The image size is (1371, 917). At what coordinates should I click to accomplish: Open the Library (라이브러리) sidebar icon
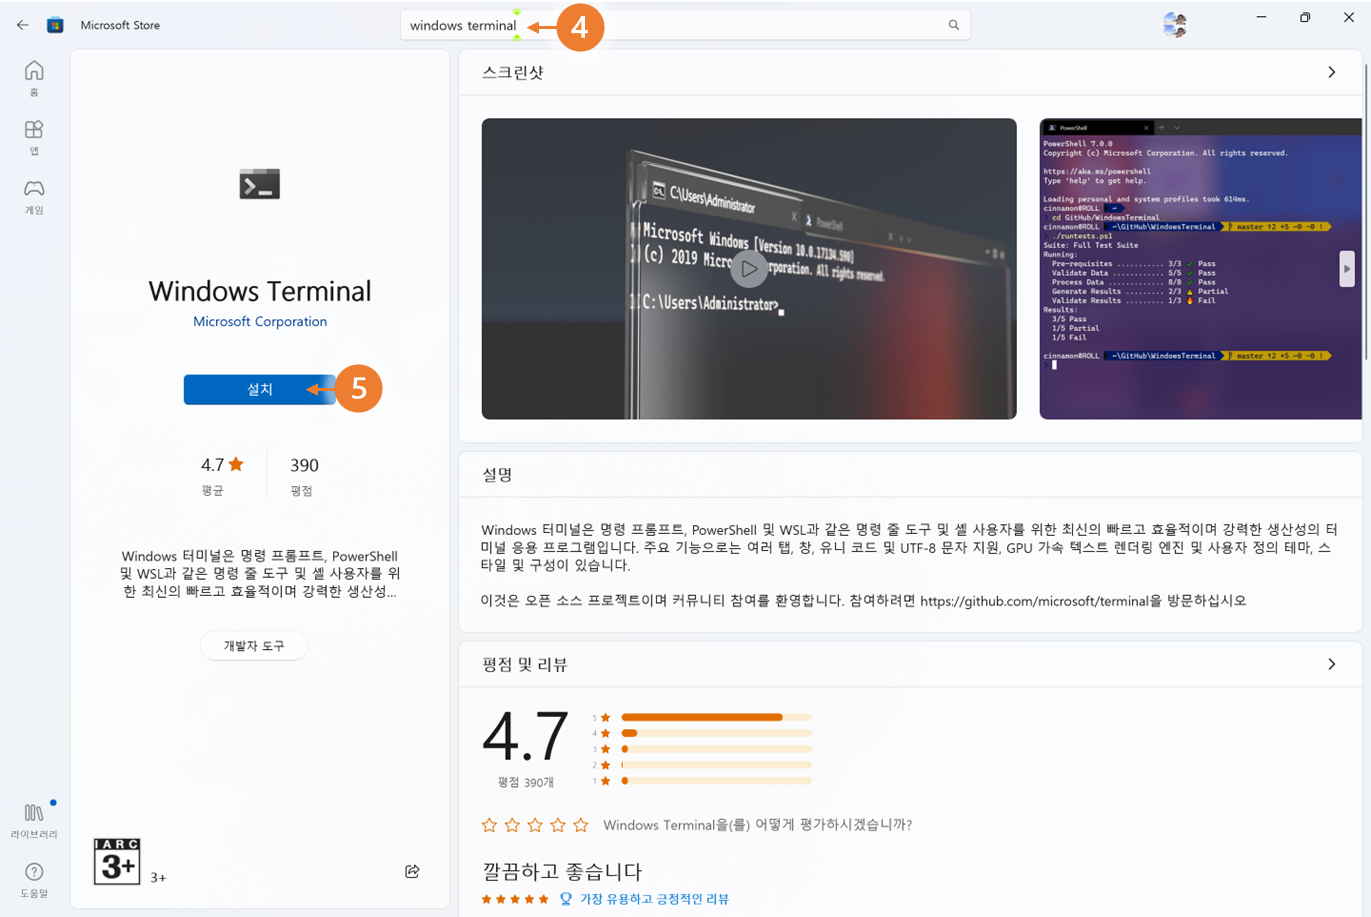click(x=34, y=820)
